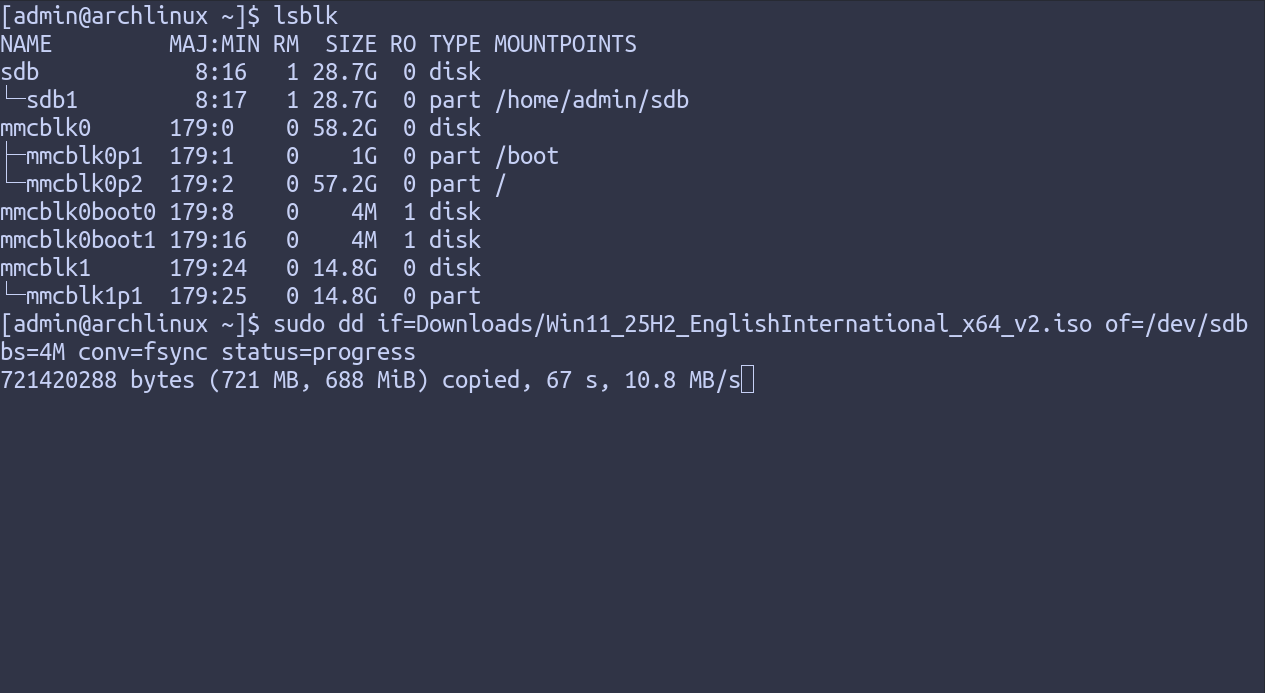1265x693 pixels.
Task: Click the mmcblk1p1 partition entry
Action: (84, 296)
